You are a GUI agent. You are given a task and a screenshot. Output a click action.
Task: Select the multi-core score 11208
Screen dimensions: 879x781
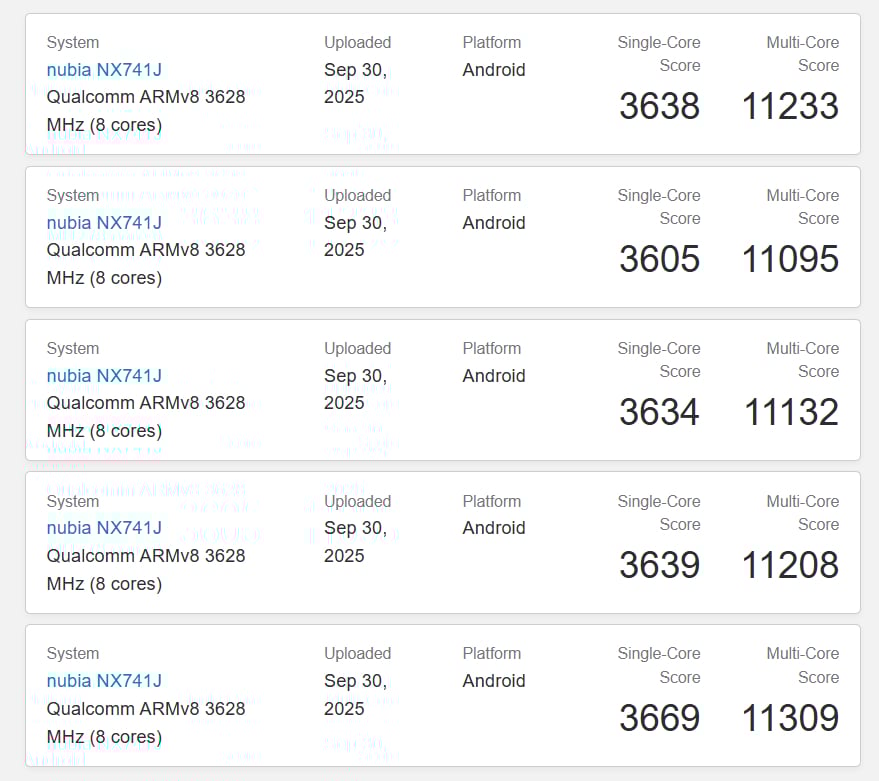pos(790,566)
